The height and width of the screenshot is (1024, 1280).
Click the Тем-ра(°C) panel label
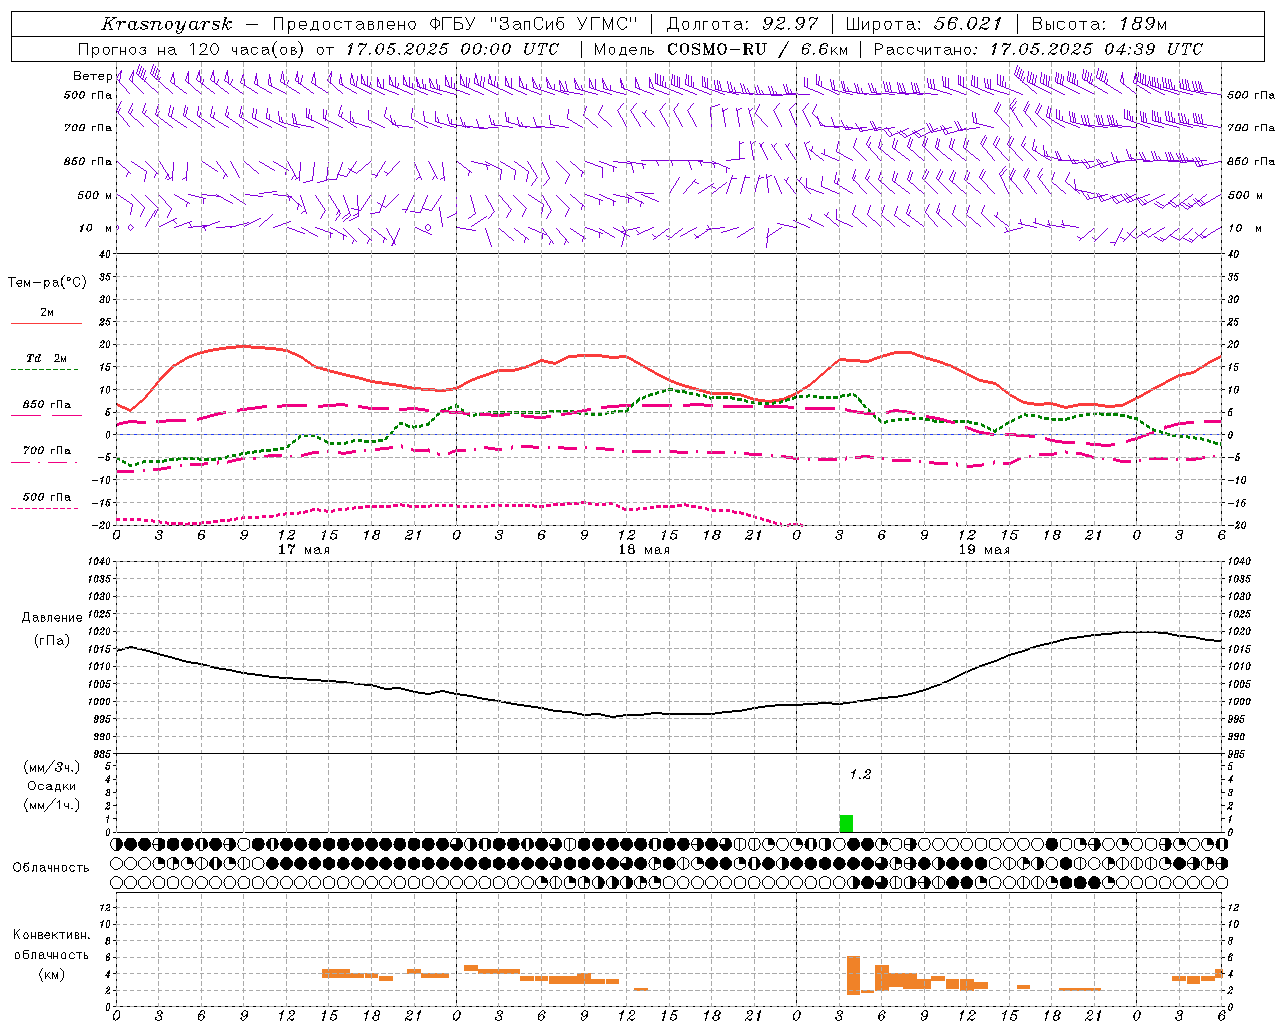click(x=47, y=283)
